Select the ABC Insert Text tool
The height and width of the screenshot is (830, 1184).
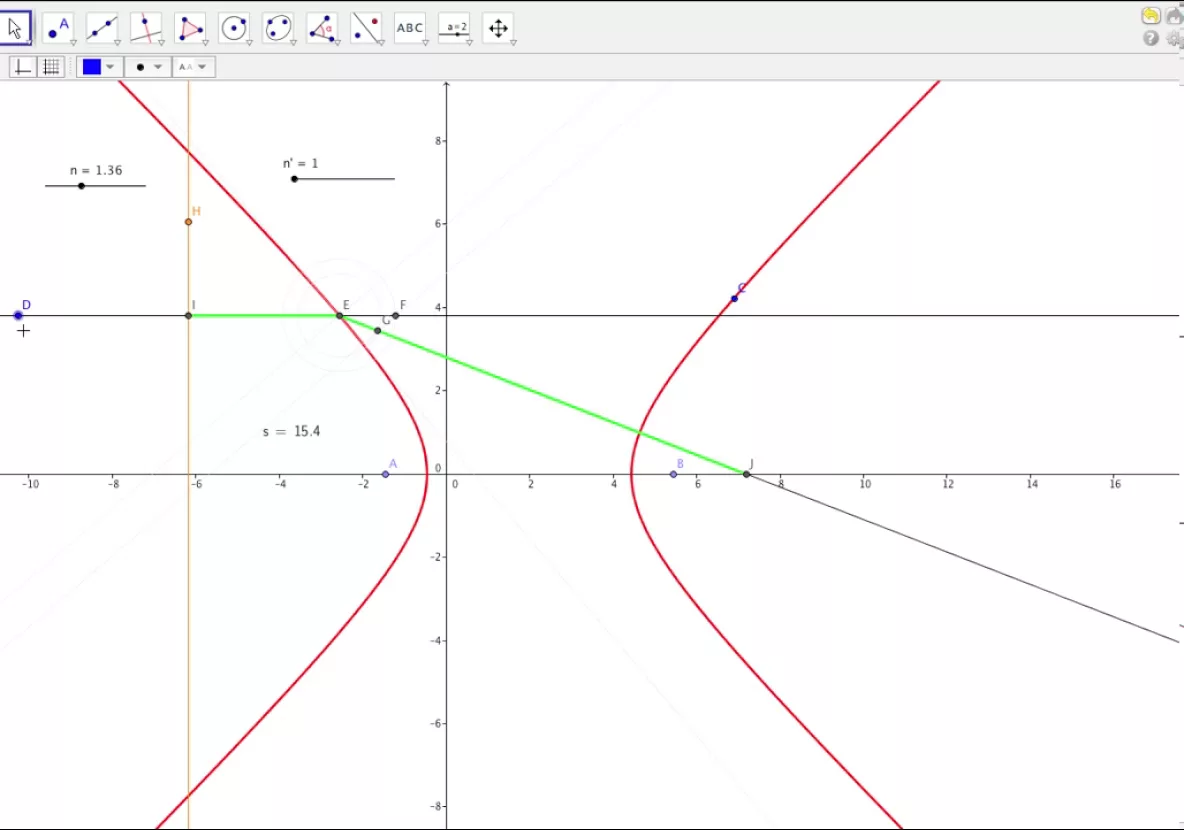click(x=410, y=29)
